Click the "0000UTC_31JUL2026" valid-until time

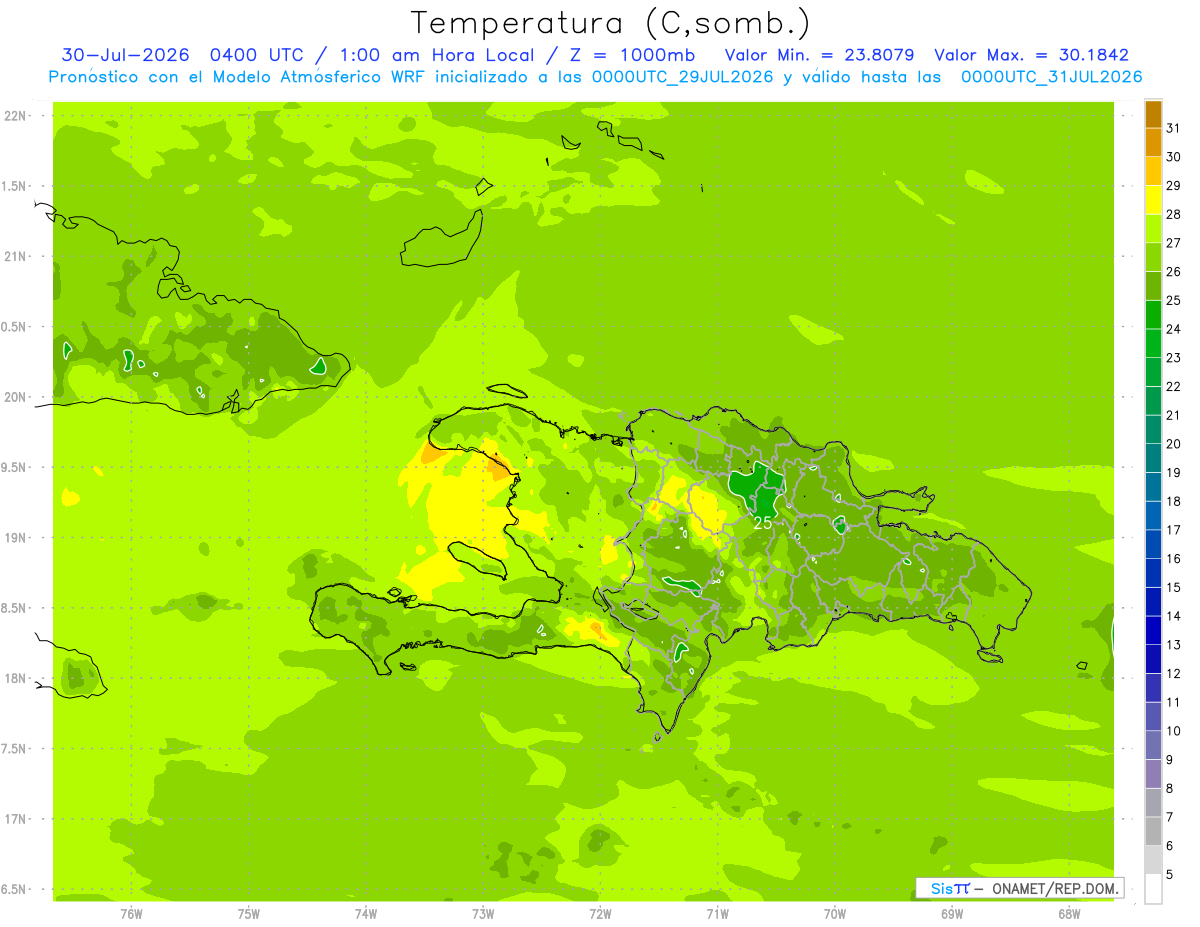[x=1051, y=77]
